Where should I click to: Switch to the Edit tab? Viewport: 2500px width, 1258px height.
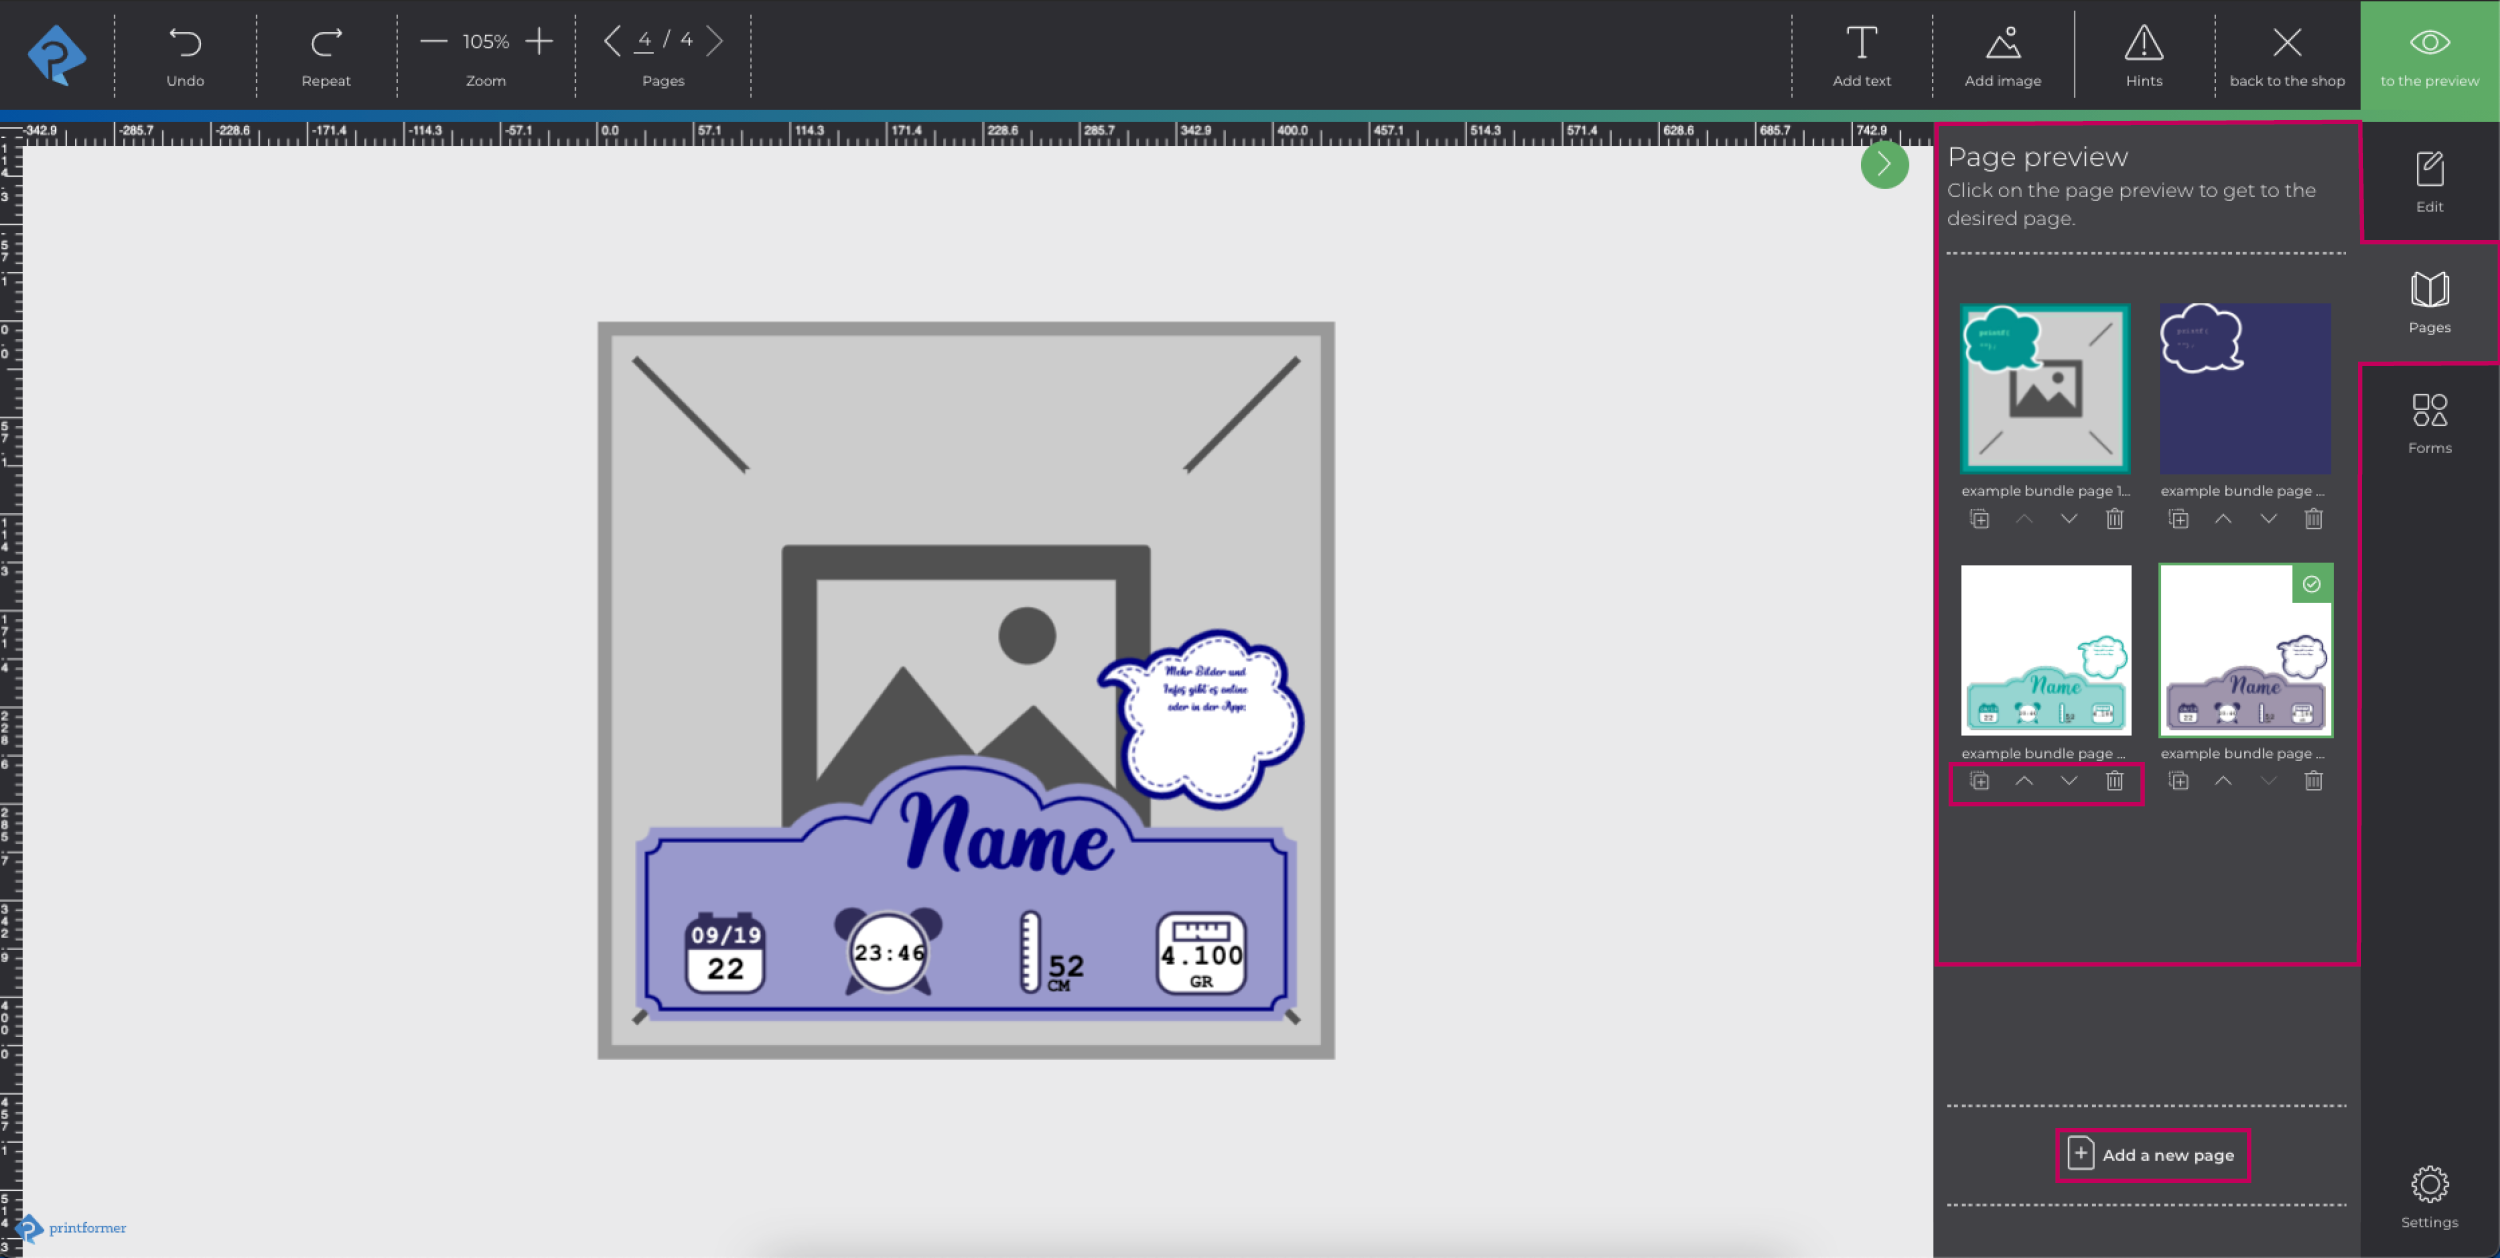click(2429, 181)
